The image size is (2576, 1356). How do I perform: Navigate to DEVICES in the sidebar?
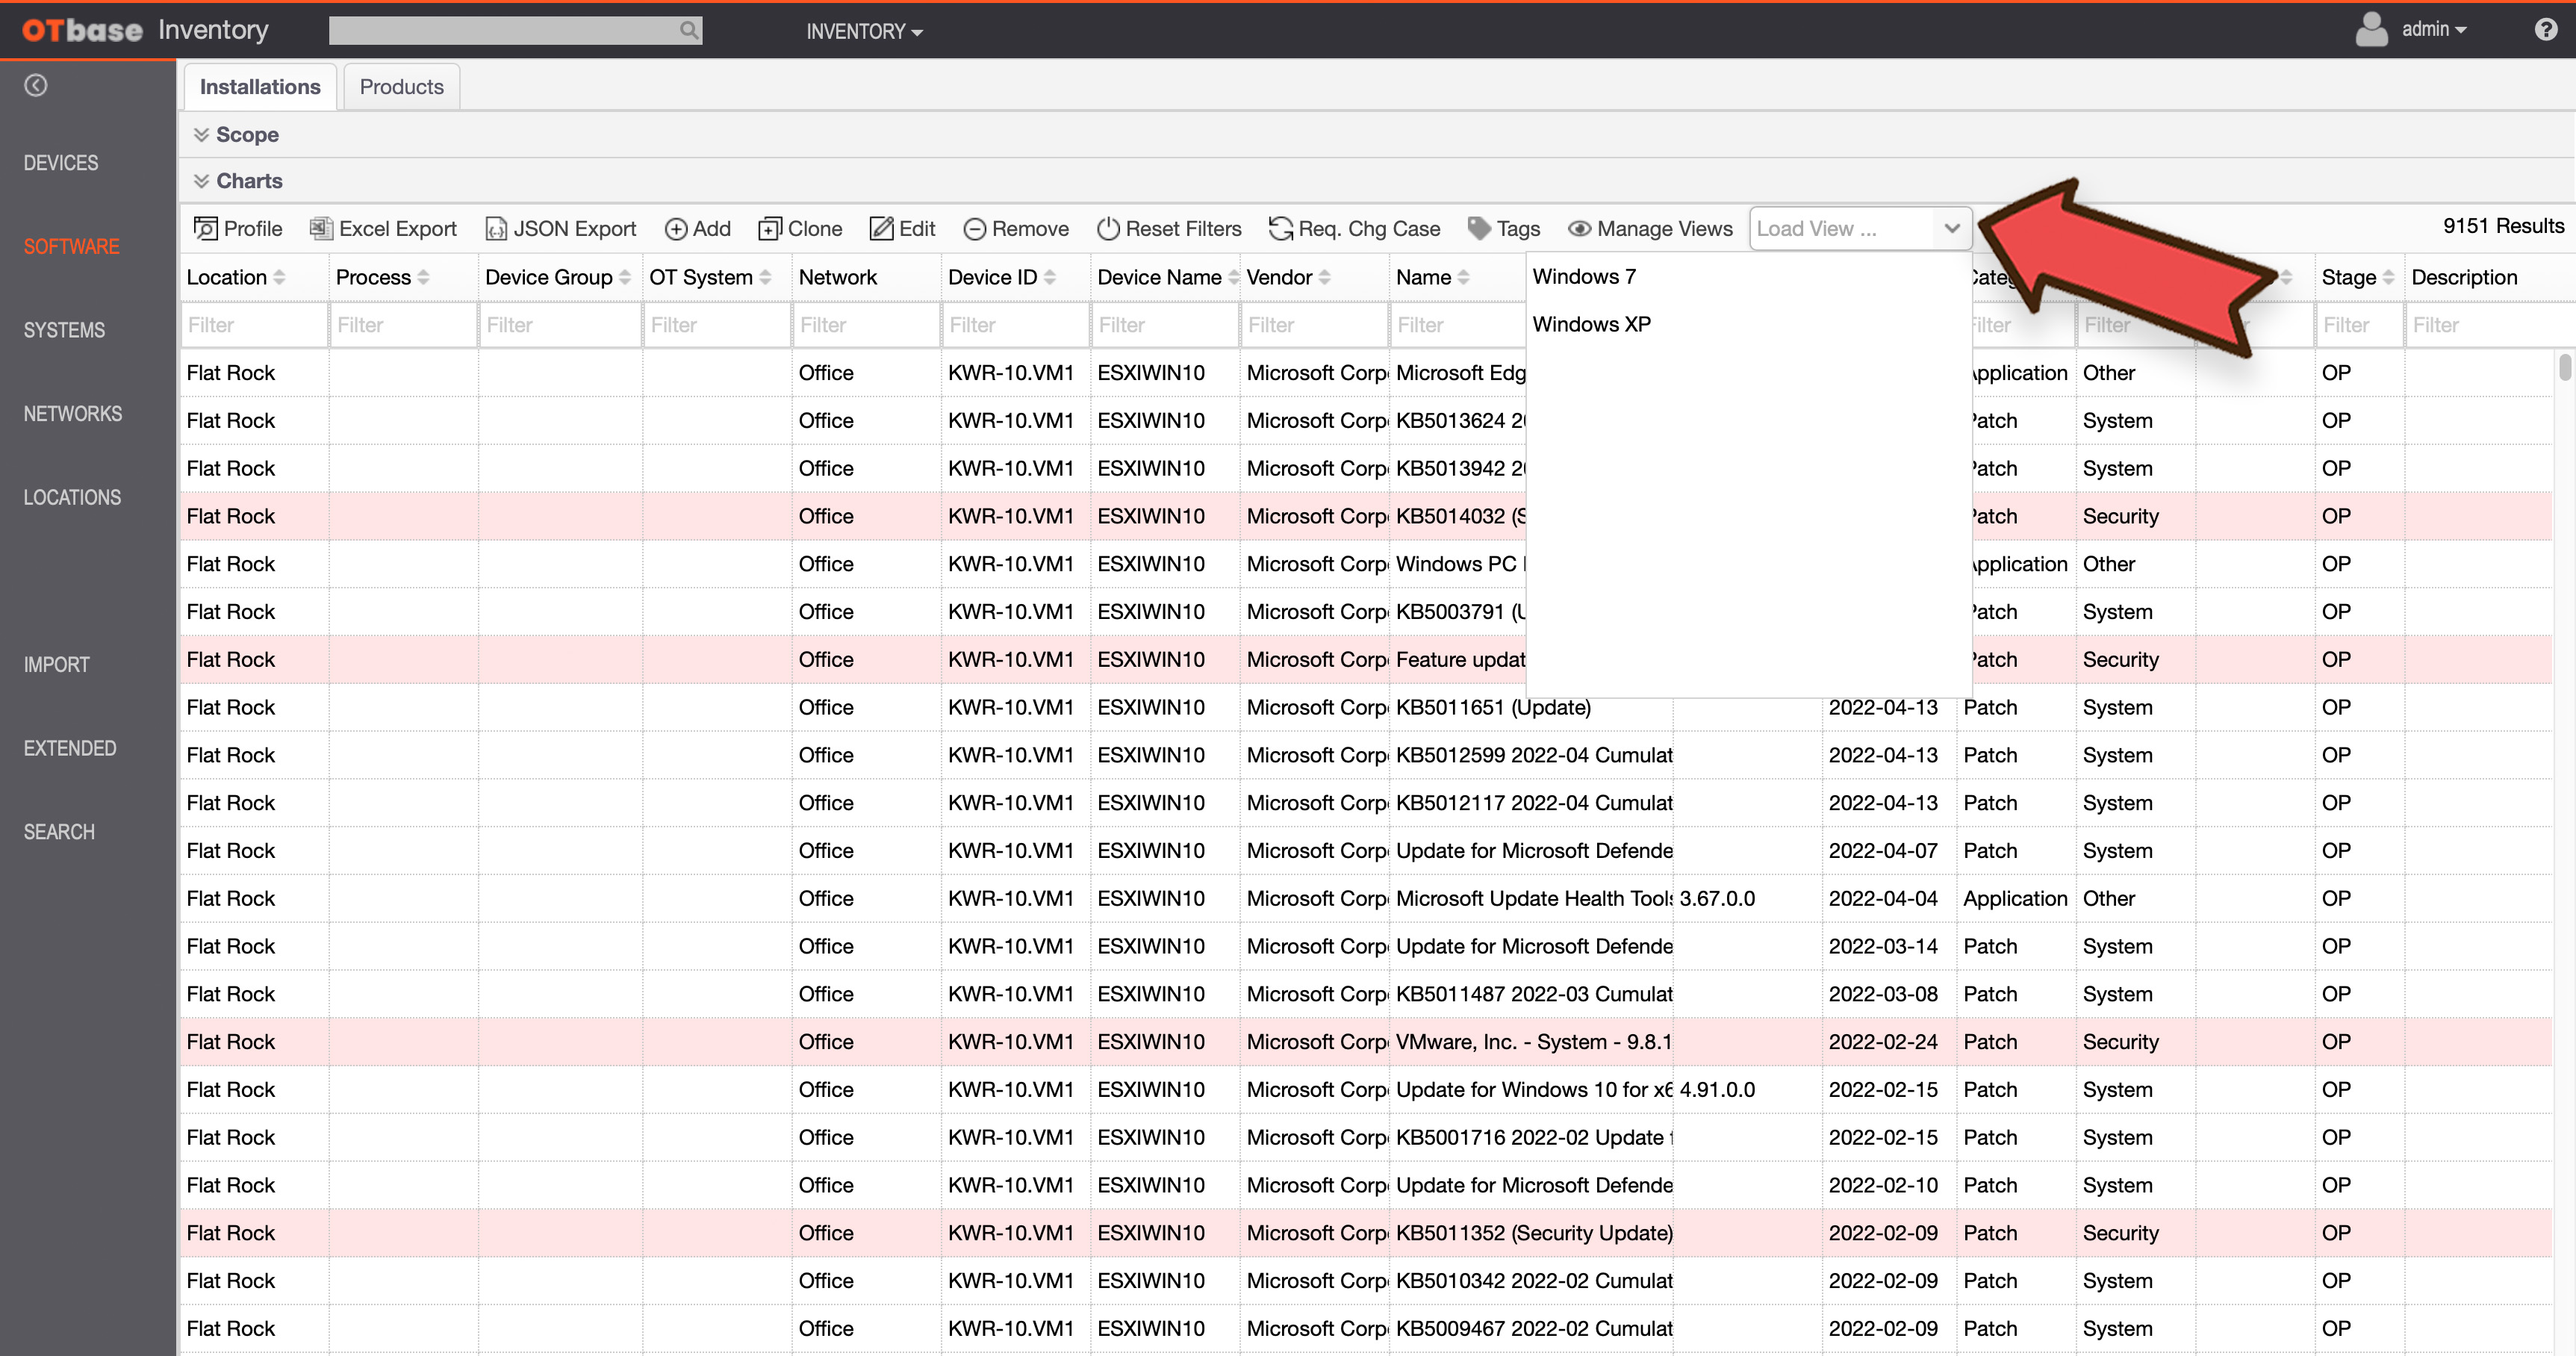tap(60, 162)
